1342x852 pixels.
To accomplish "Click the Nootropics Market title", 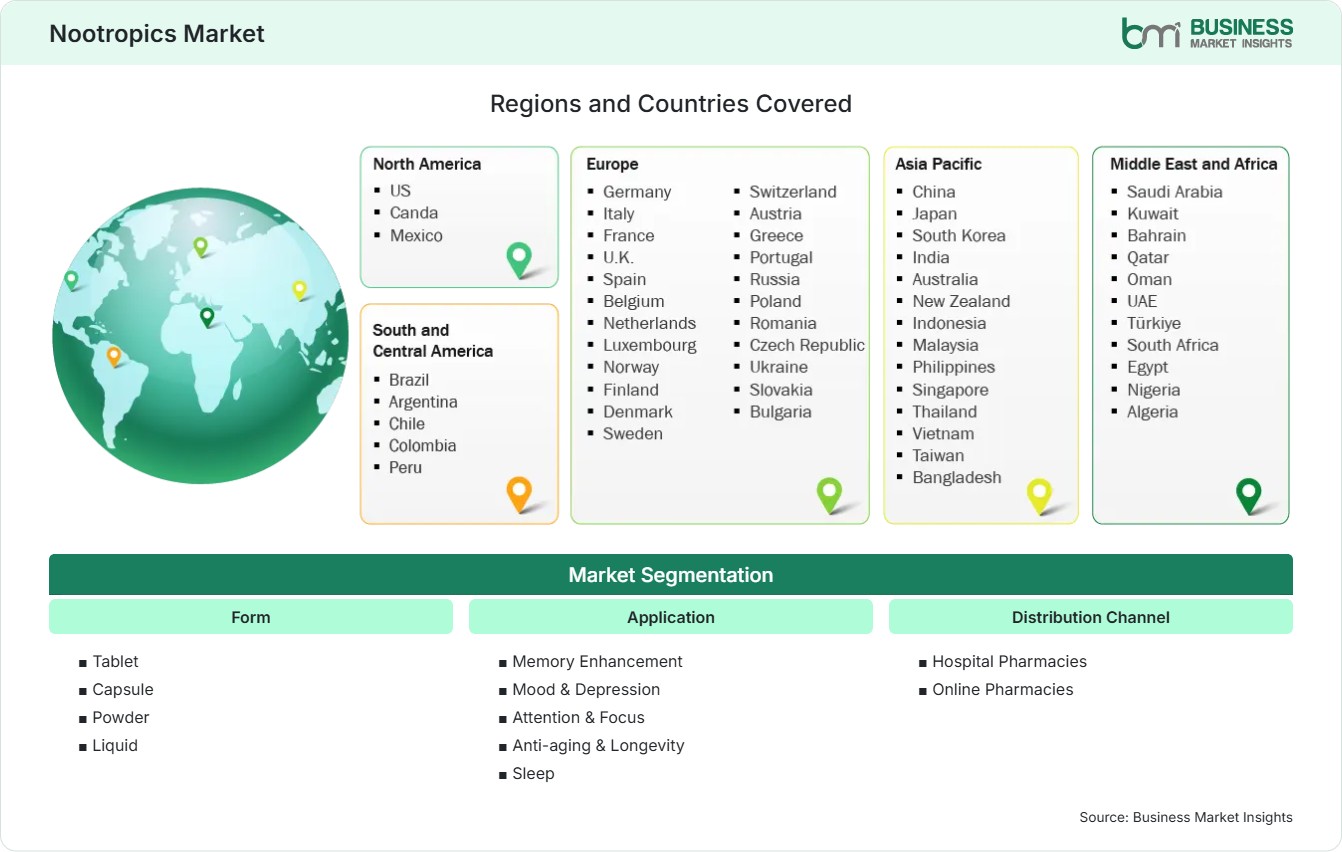I will pyautogui.click(x=157, y=33).
